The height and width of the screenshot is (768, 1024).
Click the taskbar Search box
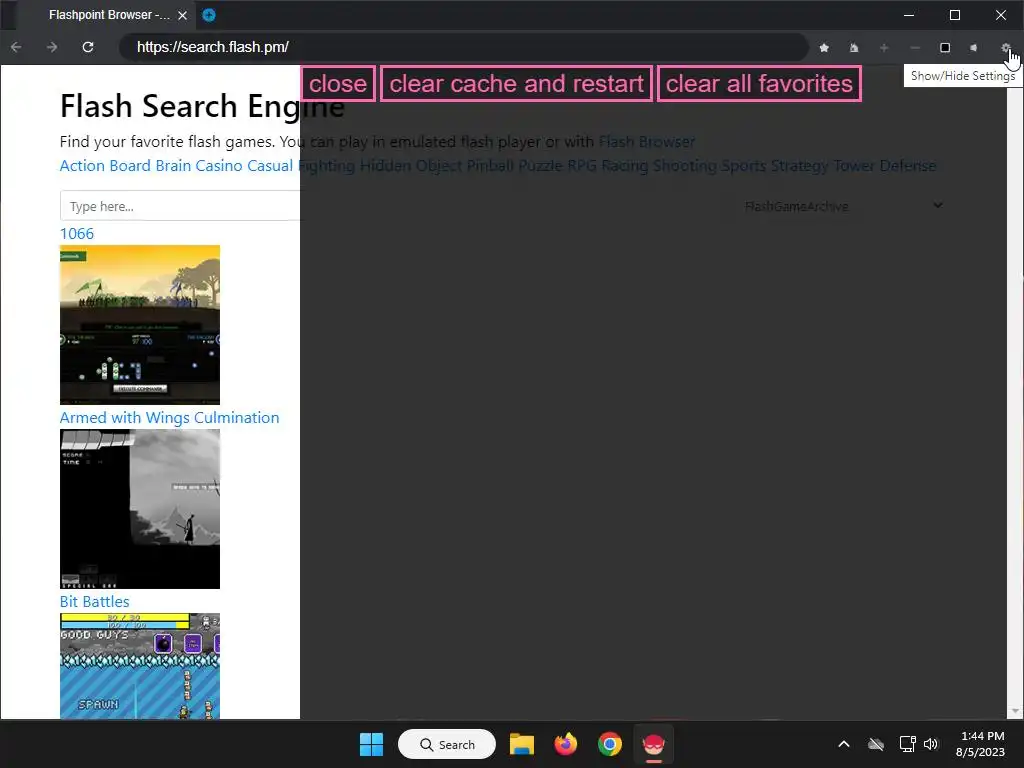pyautogui.click(x=447, y=744)
